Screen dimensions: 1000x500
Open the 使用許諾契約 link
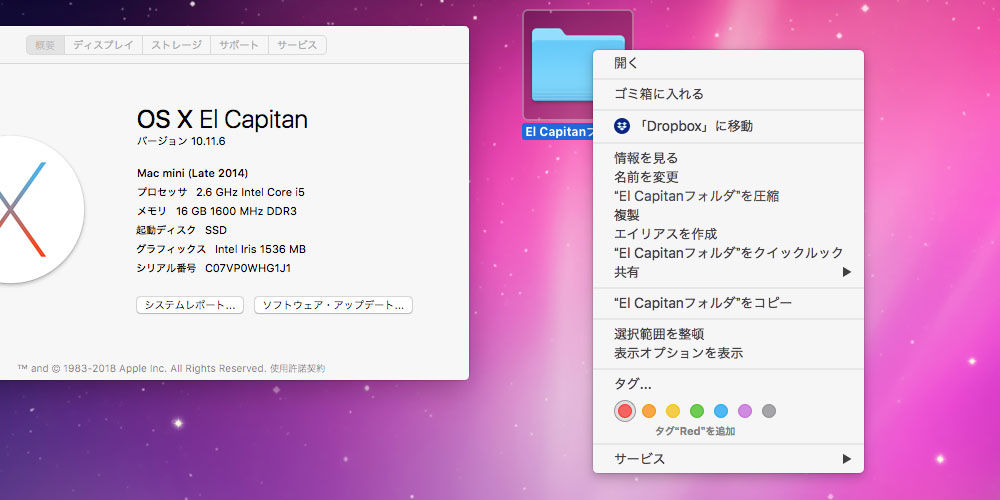(297, 369)
